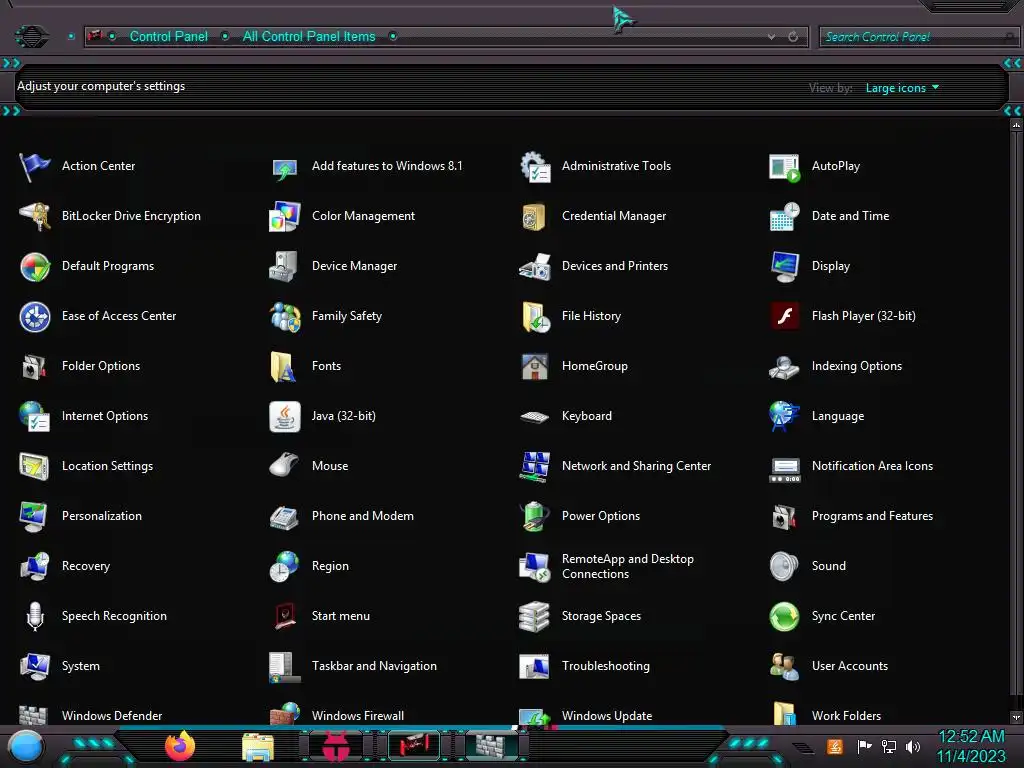Screen dimensions: 1024x768
Task: Open the Mouse icon
Action: coord(285,466)
